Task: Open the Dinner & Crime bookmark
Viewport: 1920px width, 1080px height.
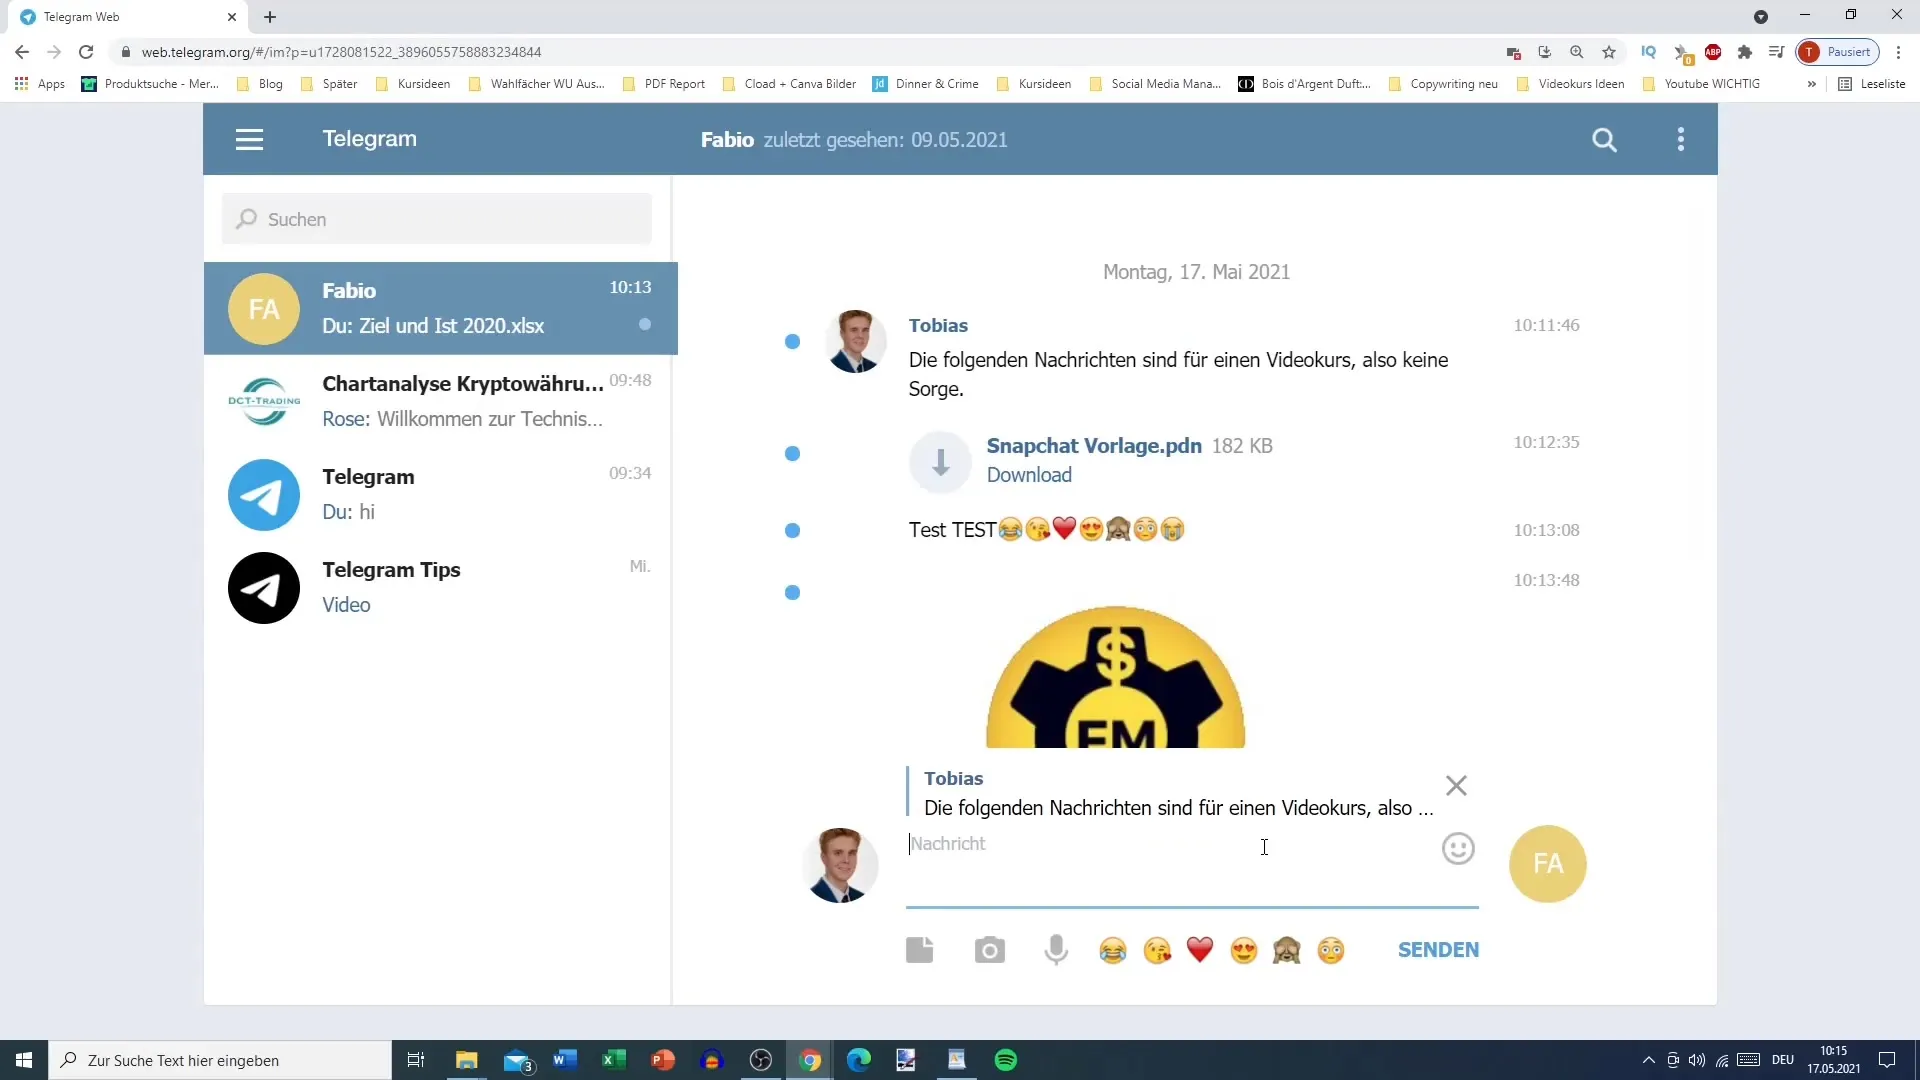Action: (926, 84)
